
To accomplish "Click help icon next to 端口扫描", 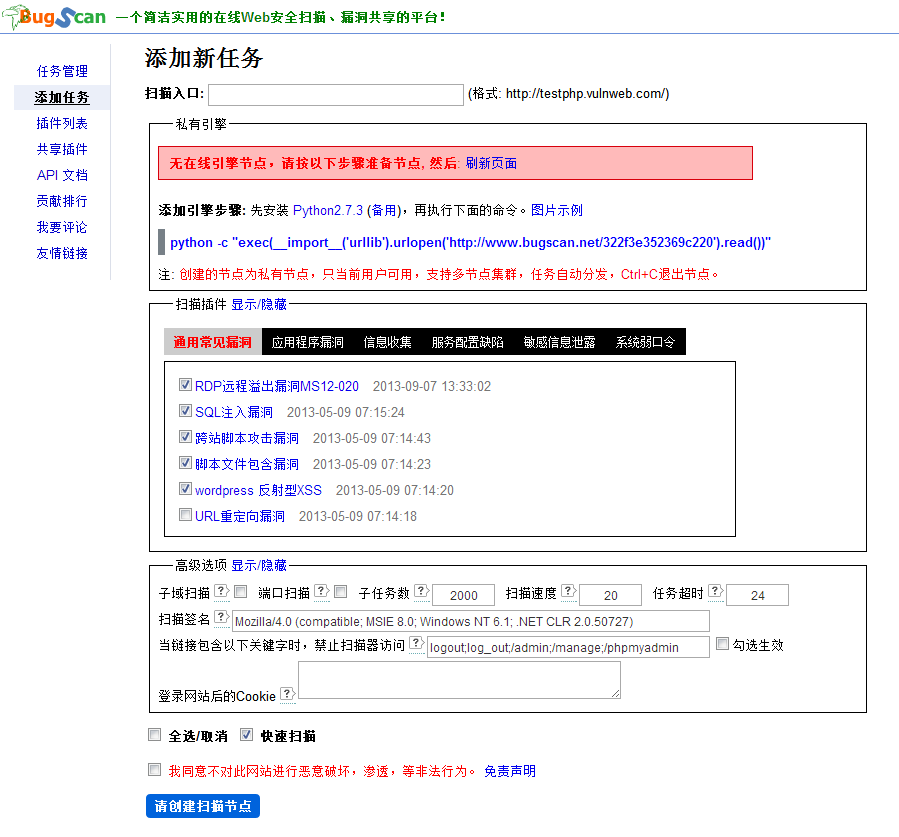I will click(322, 591).
